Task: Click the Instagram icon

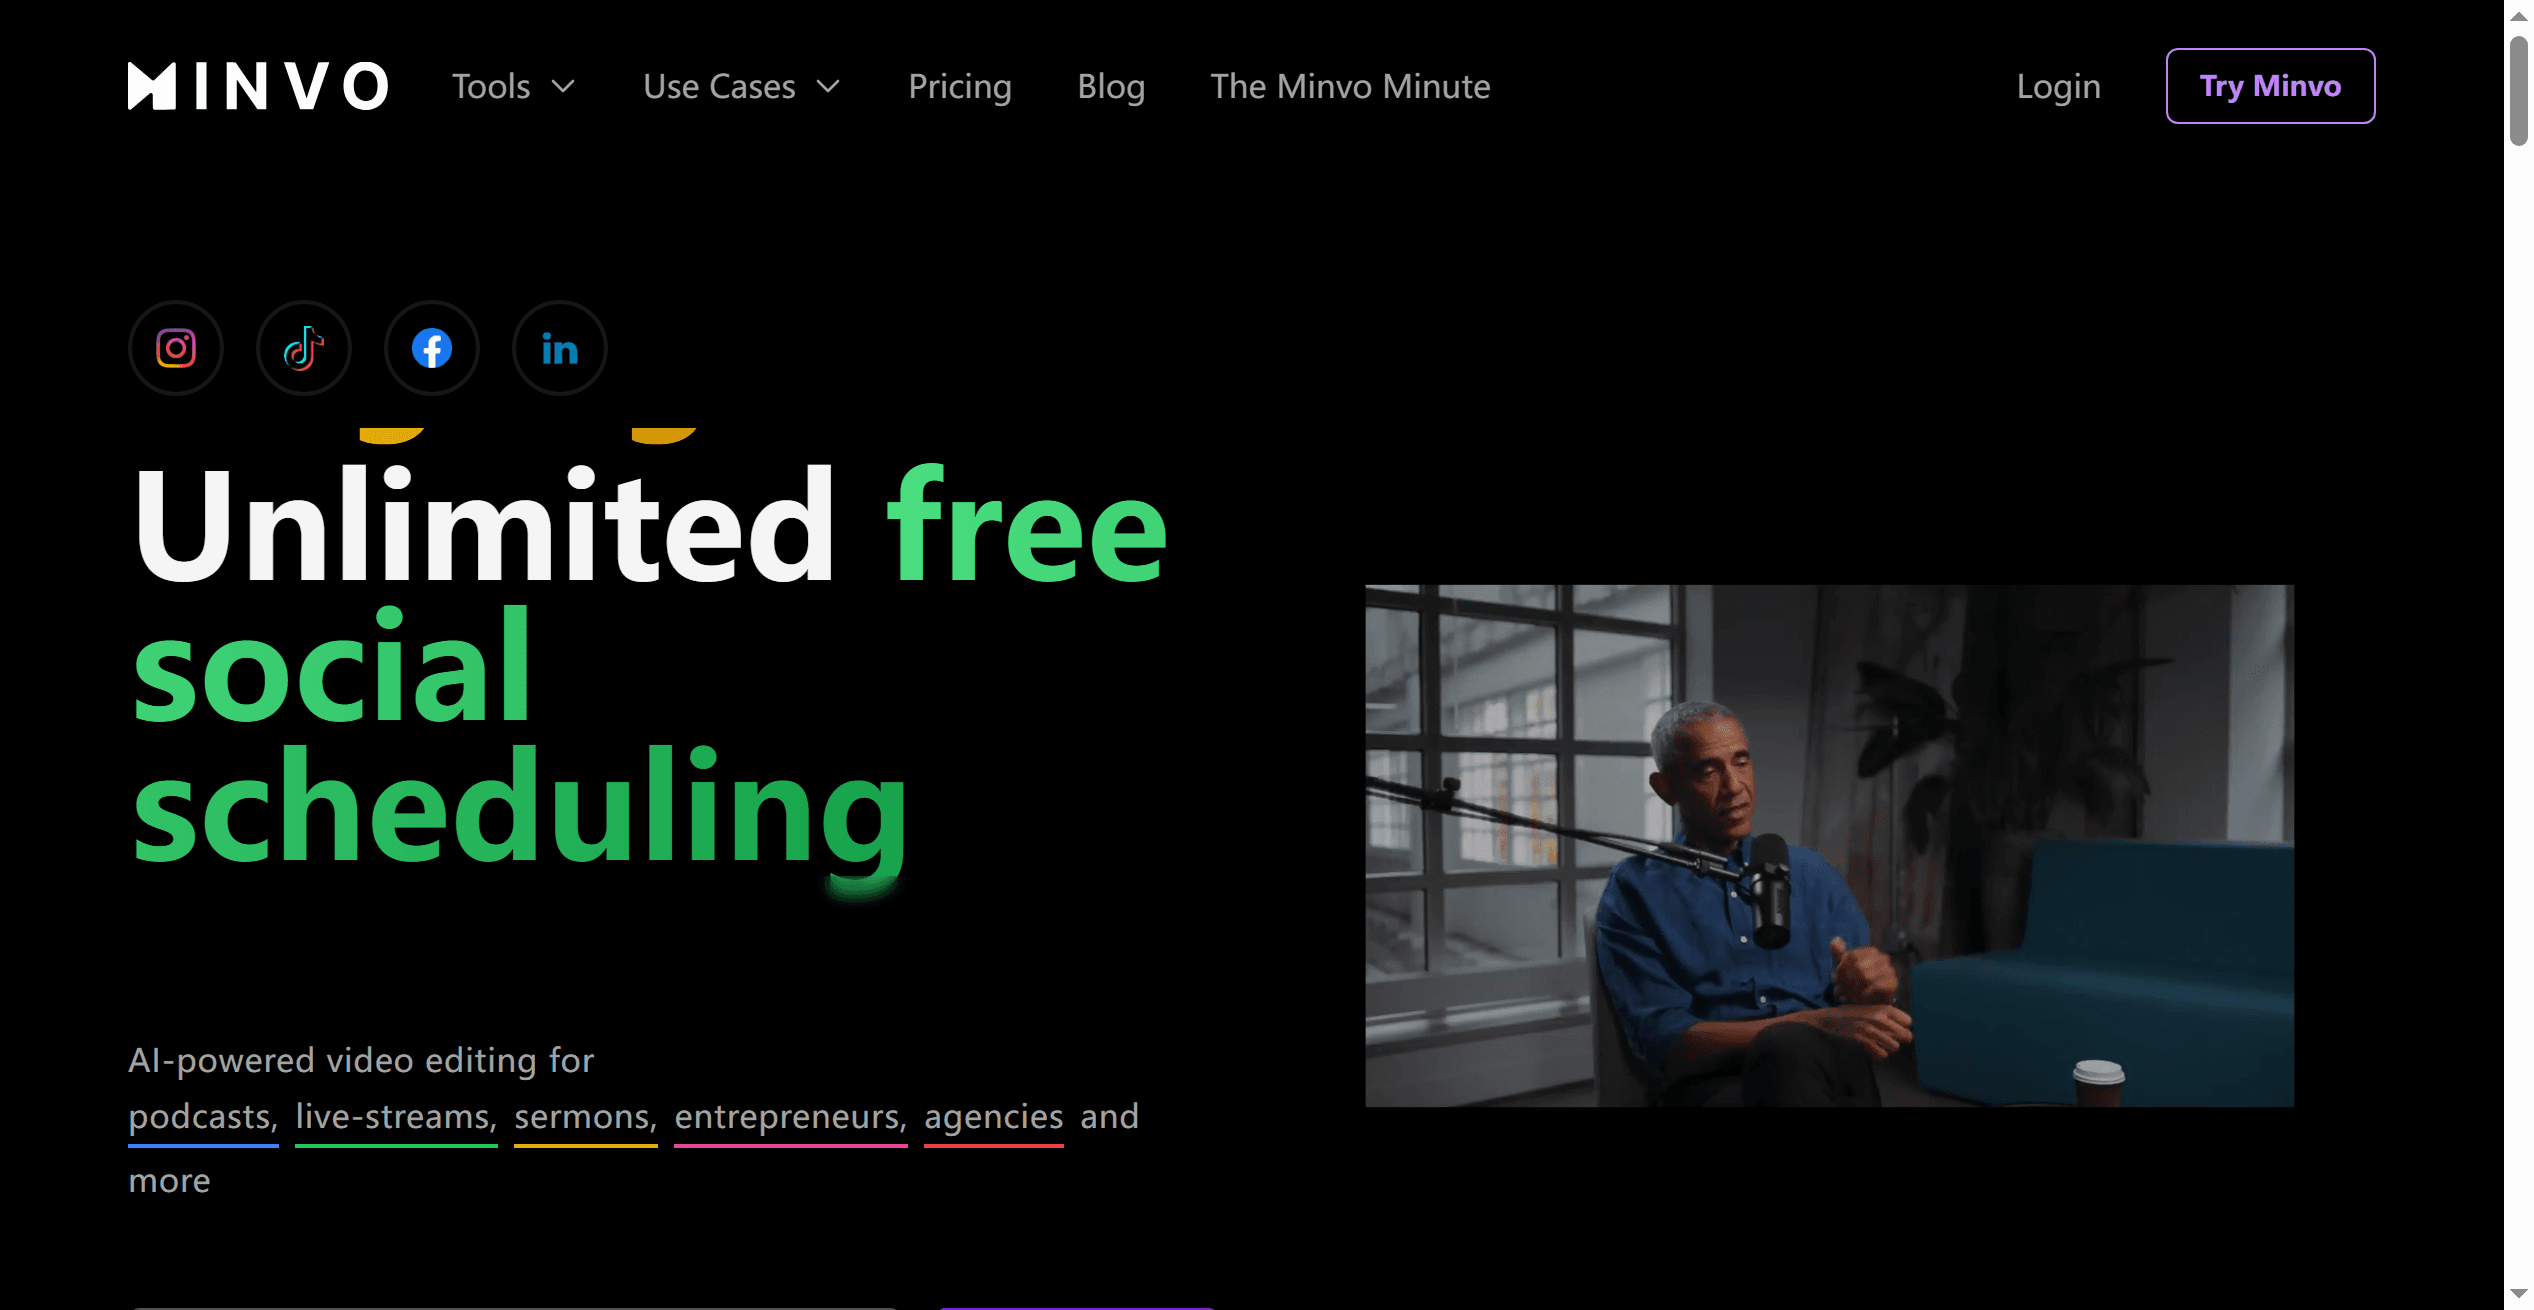Action: click(176, 348)
